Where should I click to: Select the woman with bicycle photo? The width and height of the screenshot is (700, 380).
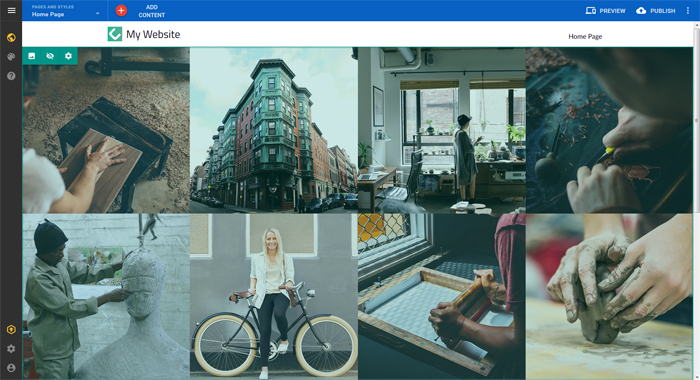point(274,296)
